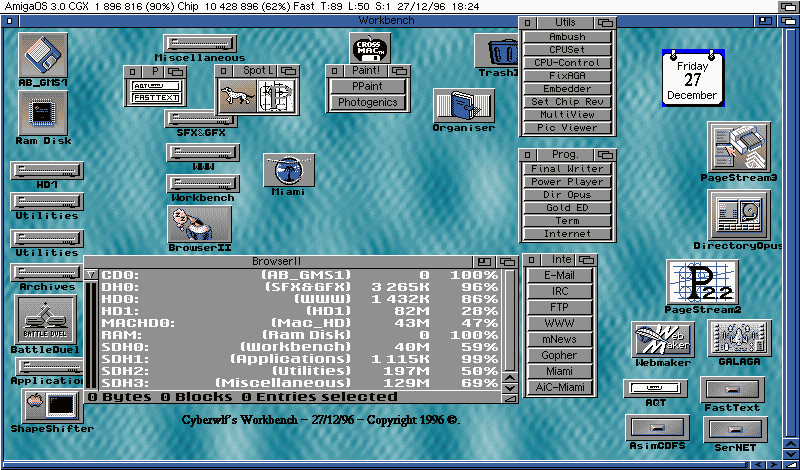
Task: Launch the Miami palm tree icon
Action: [289, 170]
